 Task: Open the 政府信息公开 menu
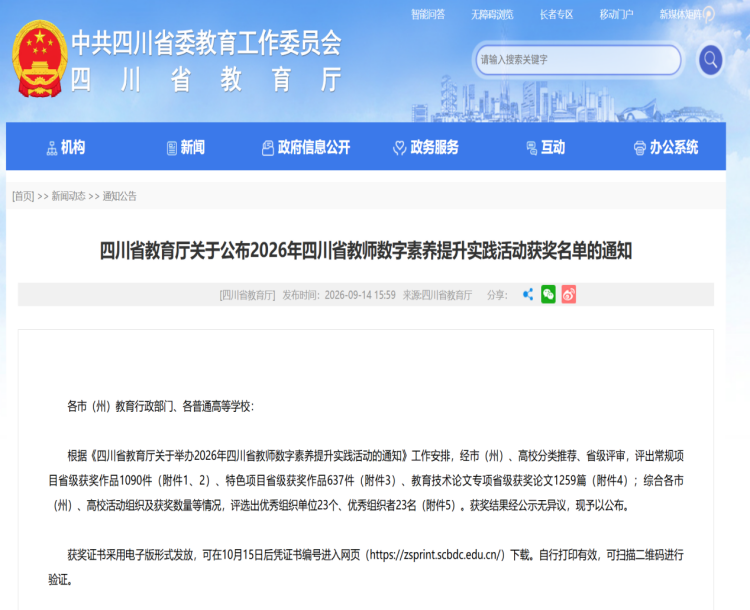point(306,147)
